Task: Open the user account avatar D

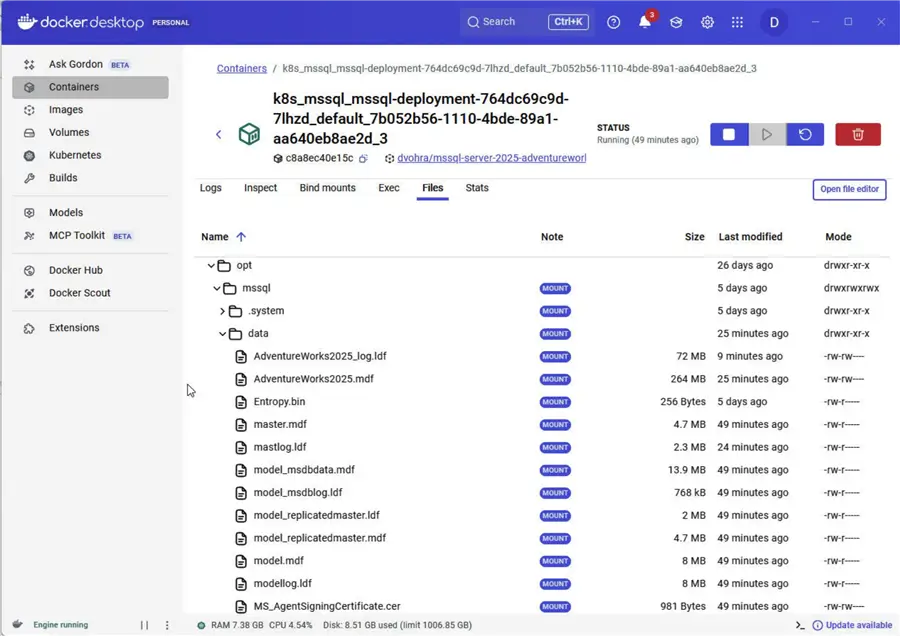Action: point(774,22)
